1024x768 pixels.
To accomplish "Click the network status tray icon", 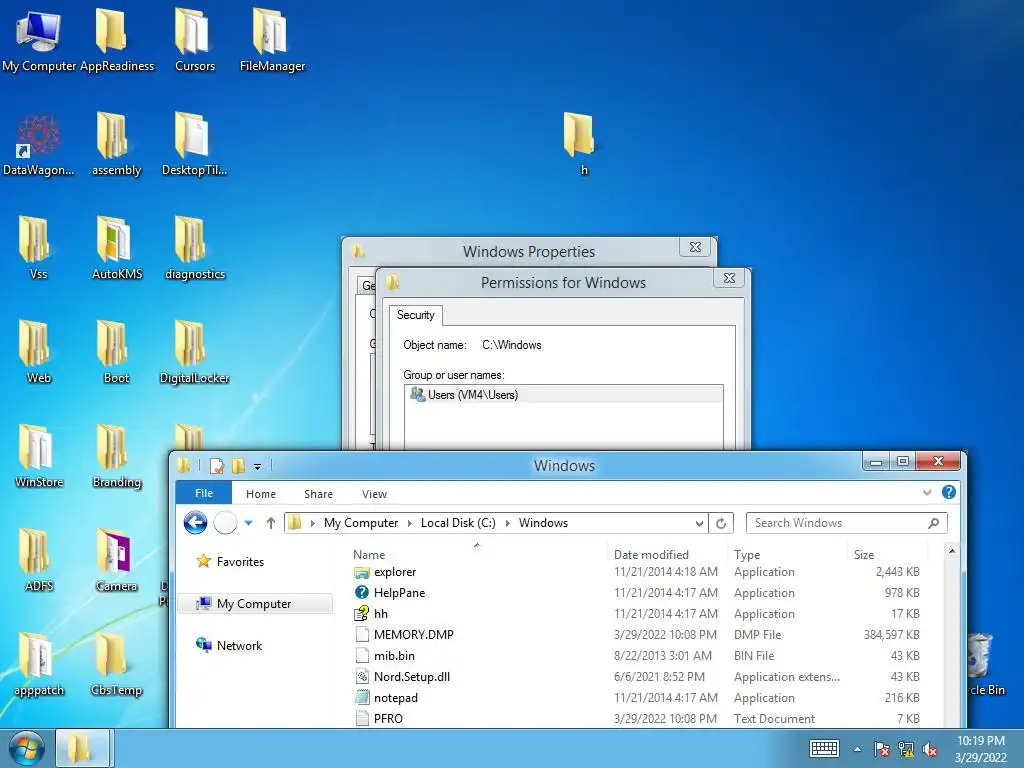I will coord(906,749).
